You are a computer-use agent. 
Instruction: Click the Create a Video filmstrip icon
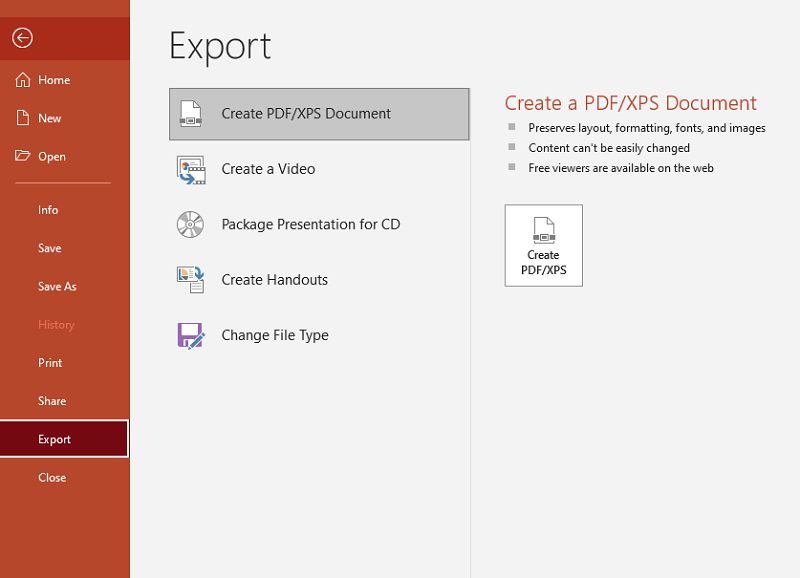pos(191,170)
